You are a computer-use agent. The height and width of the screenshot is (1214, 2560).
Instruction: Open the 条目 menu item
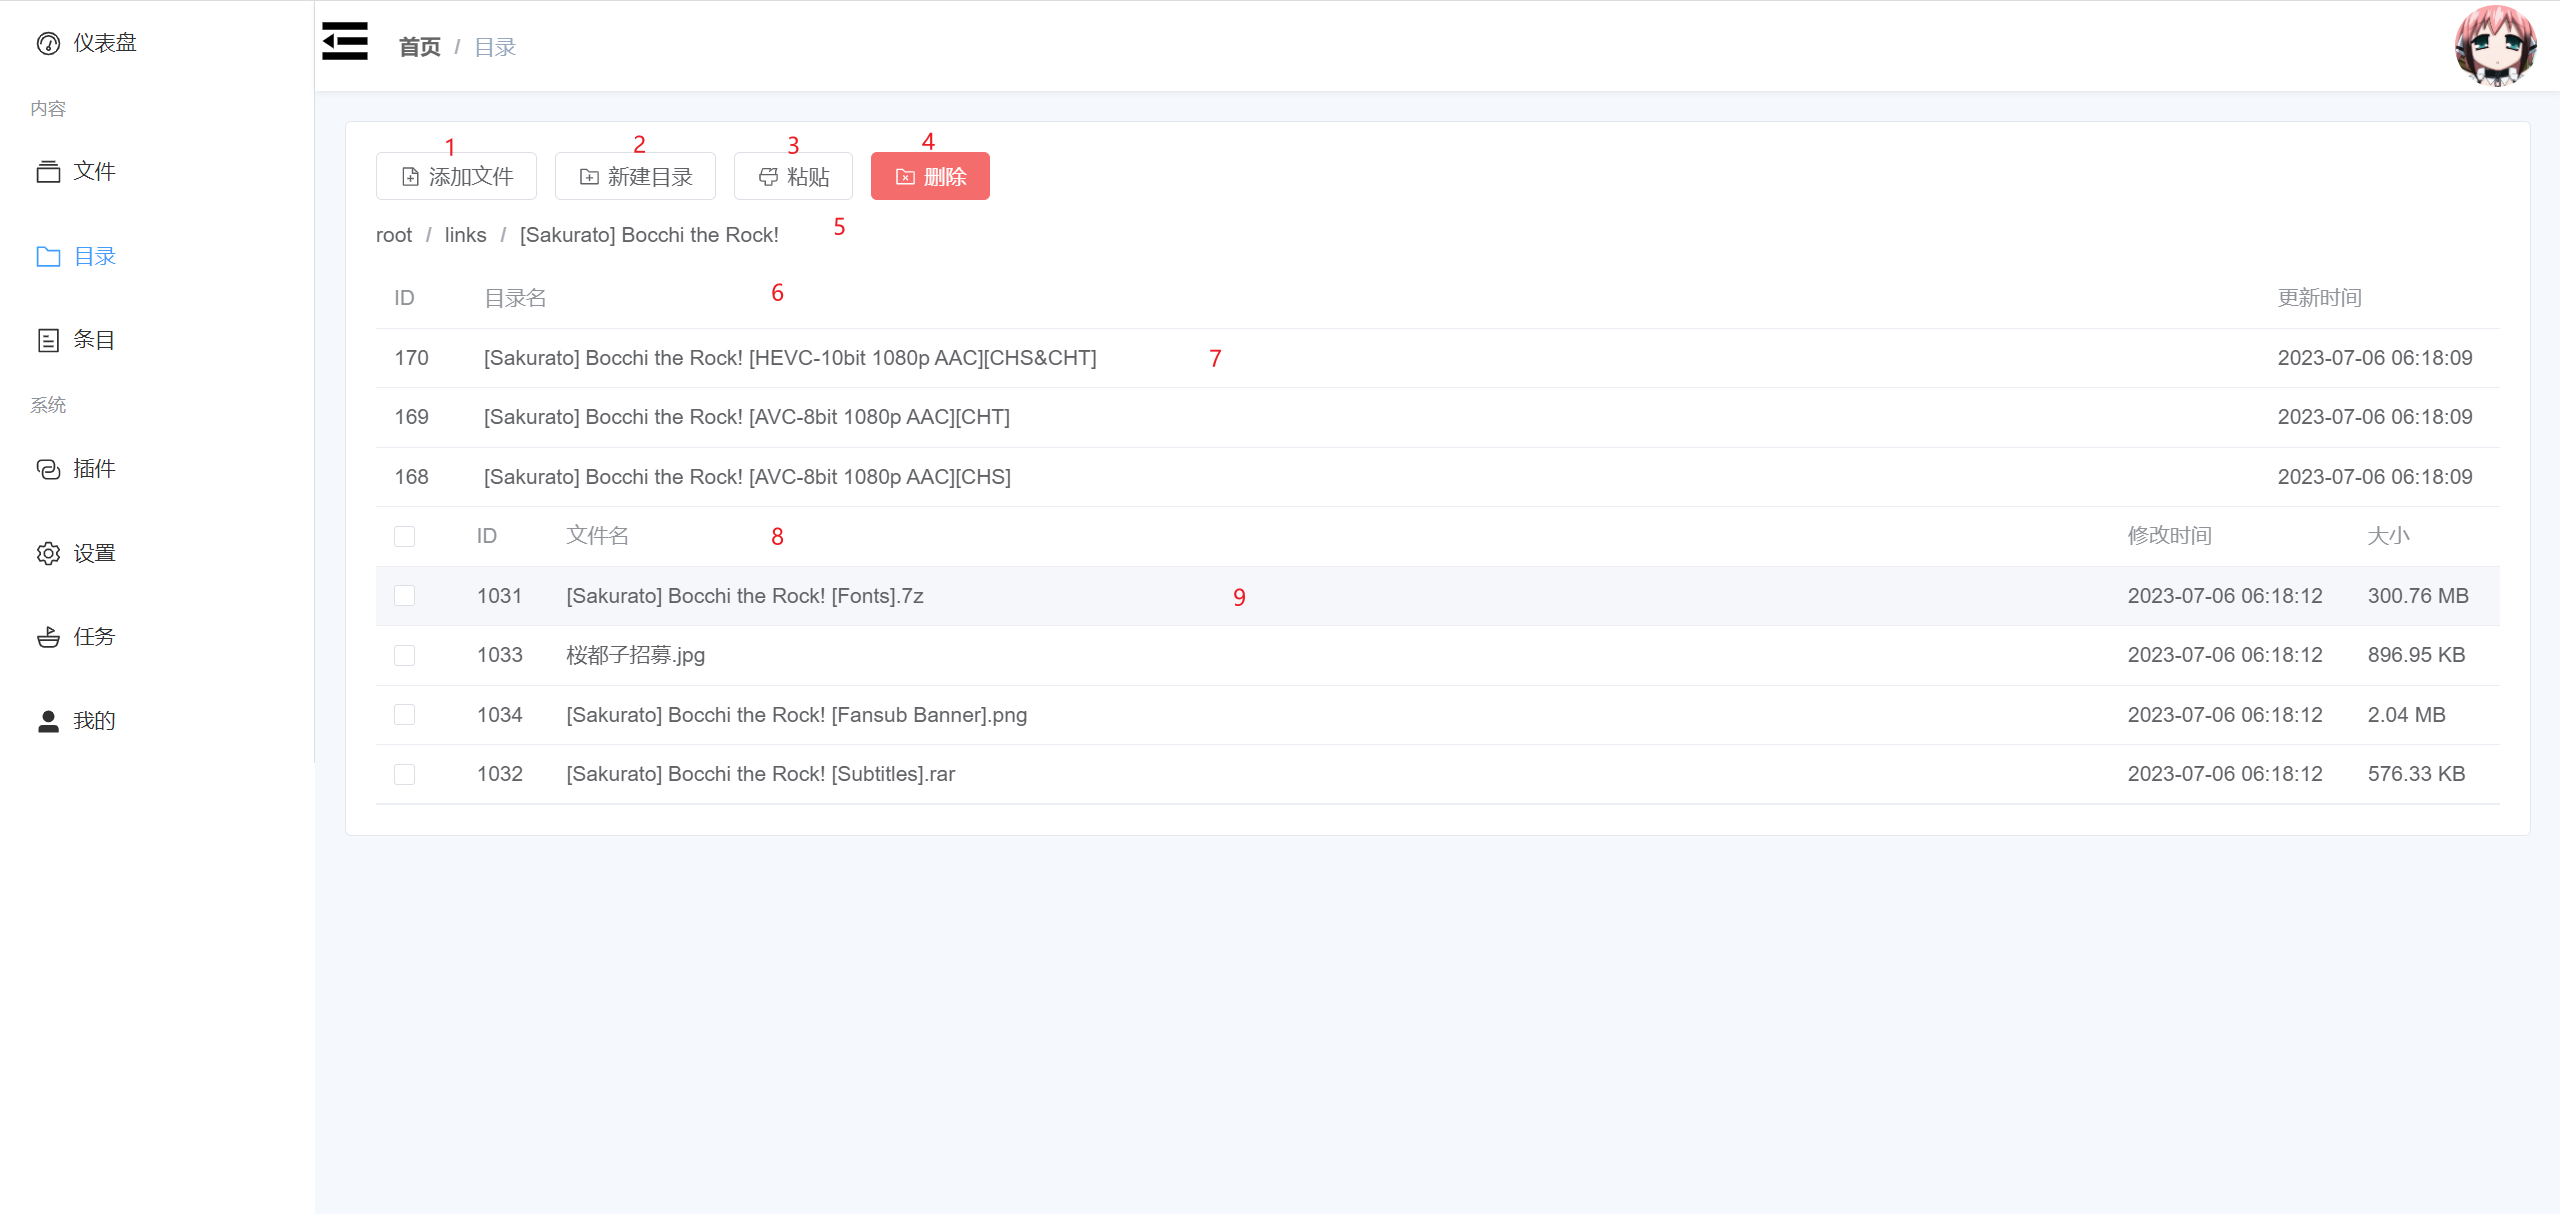coord(157,340)
